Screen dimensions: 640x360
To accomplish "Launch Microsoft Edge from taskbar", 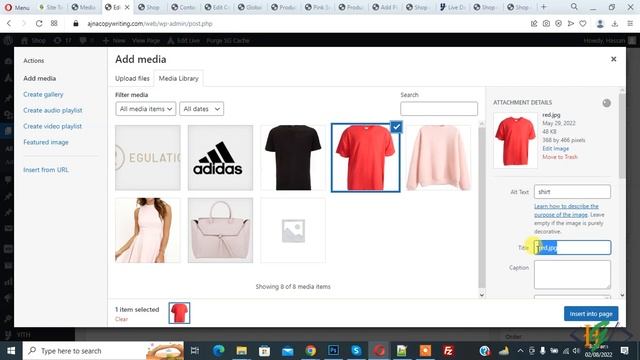I will tap(219, 351).
